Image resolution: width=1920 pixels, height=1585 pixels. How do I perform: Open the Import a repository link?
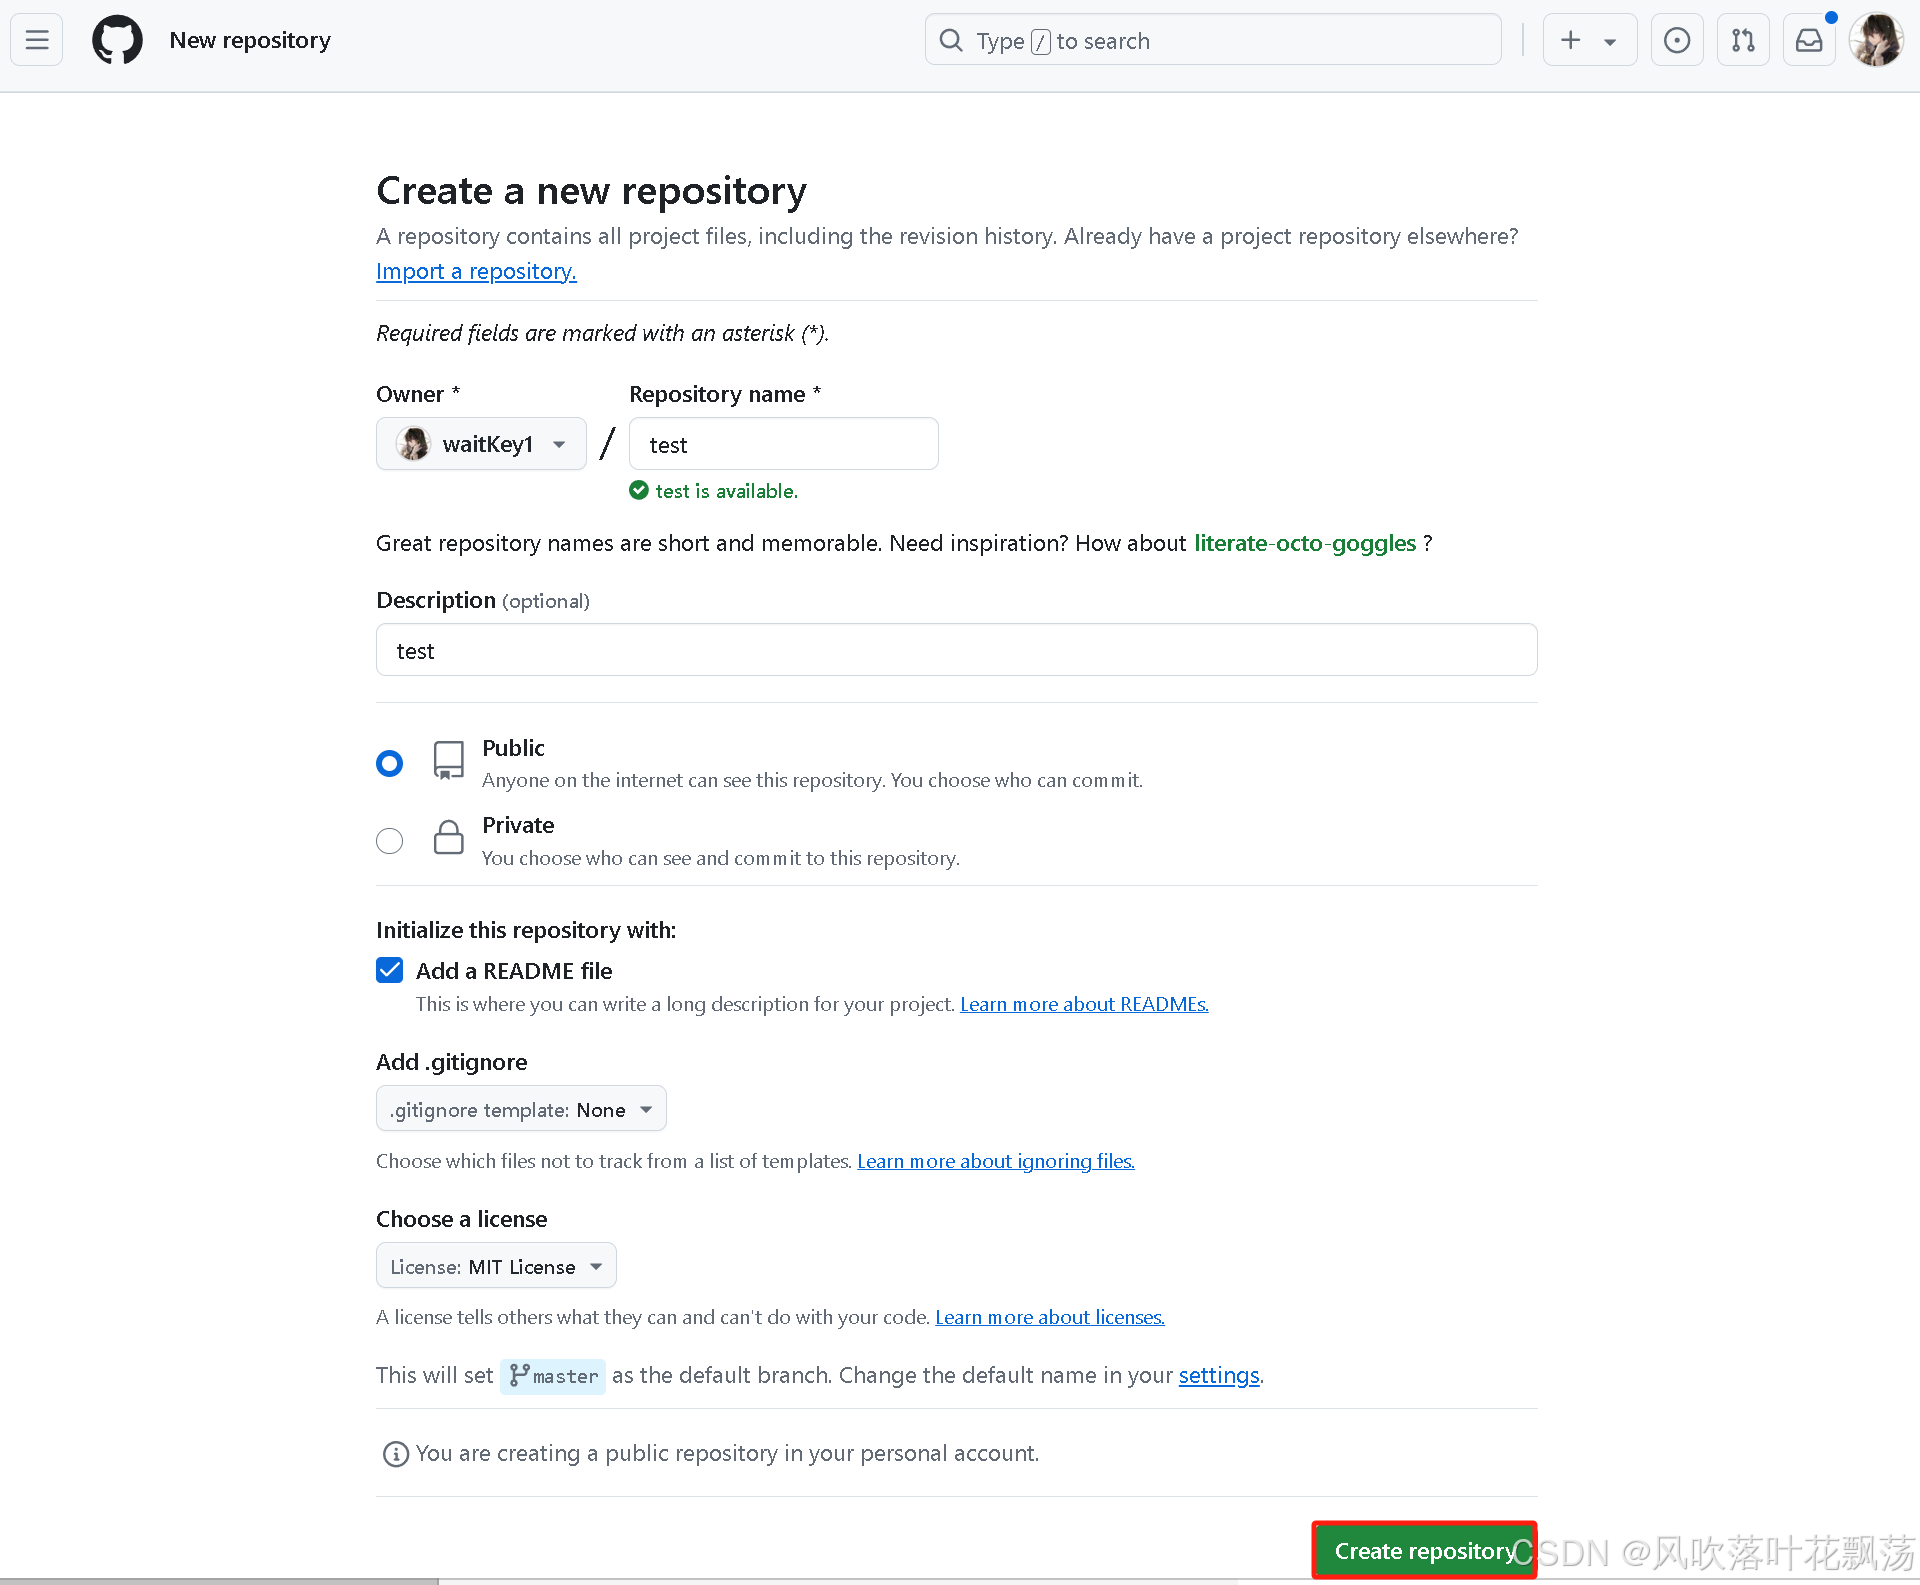click(476, 271)
